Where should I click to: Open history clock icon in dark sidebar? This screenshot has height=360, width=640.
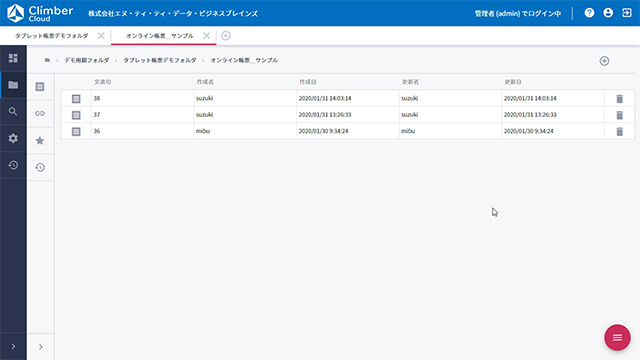(x=13, y=165)
